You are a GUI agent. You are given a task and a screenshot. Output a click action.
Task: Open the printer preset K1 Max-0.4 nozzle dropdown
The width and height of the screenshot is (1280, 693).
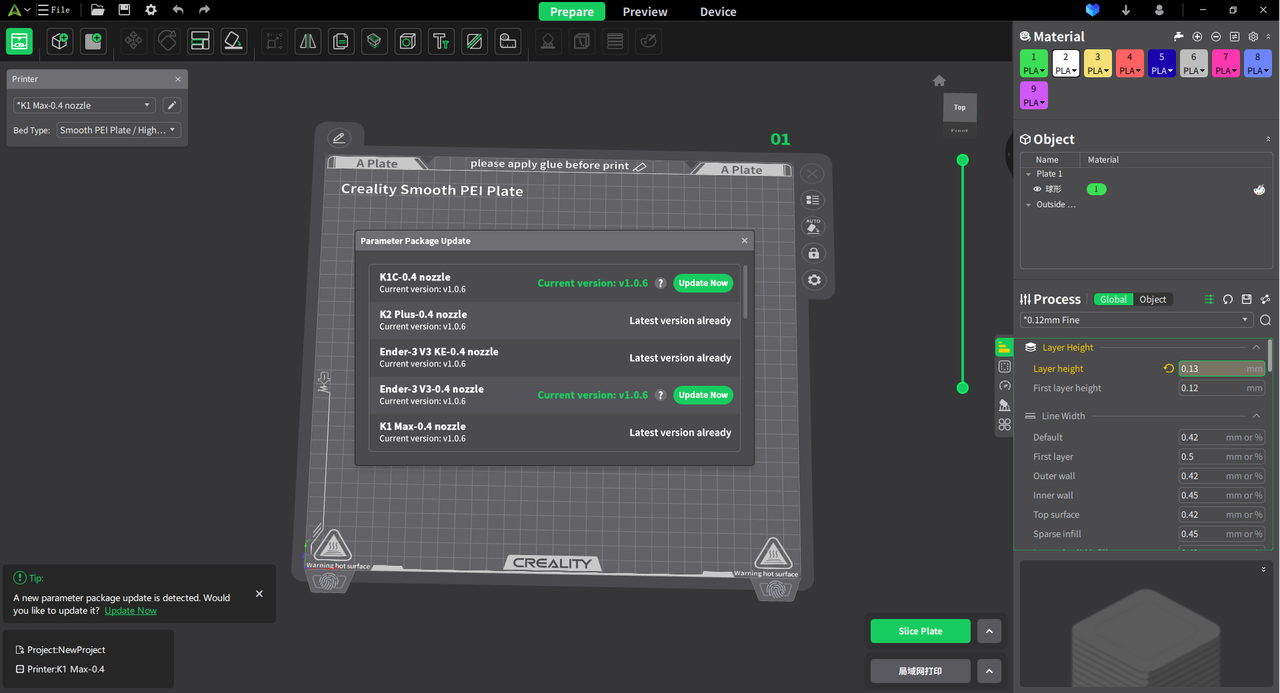(84, 105)
